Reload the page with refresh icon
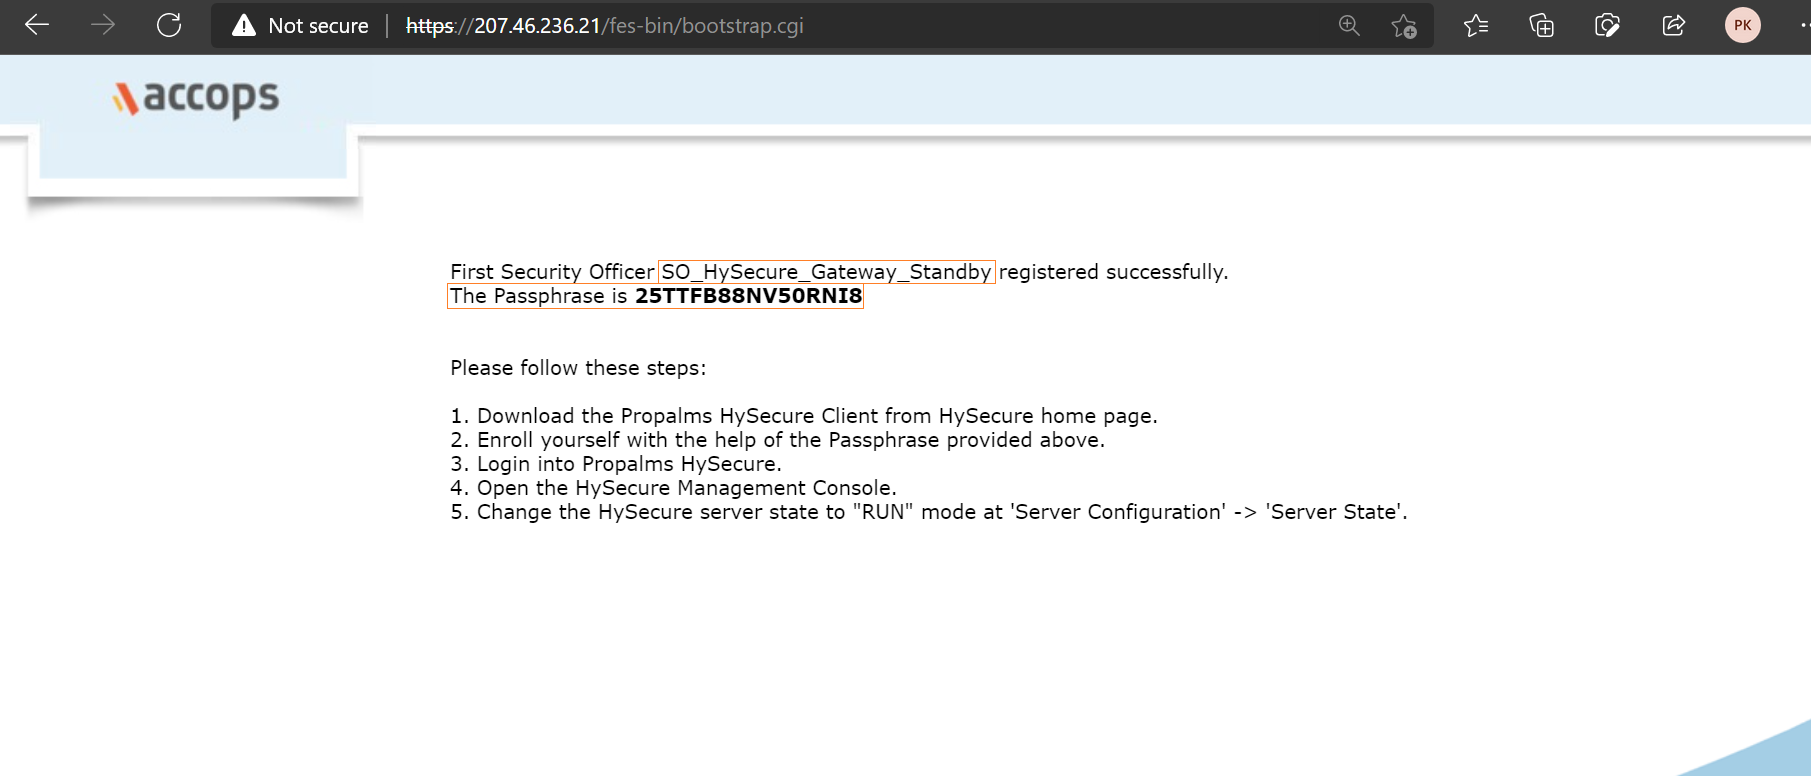Image resolution: width=1811 pixels, height=776 pixels. (x=169, y=25)
